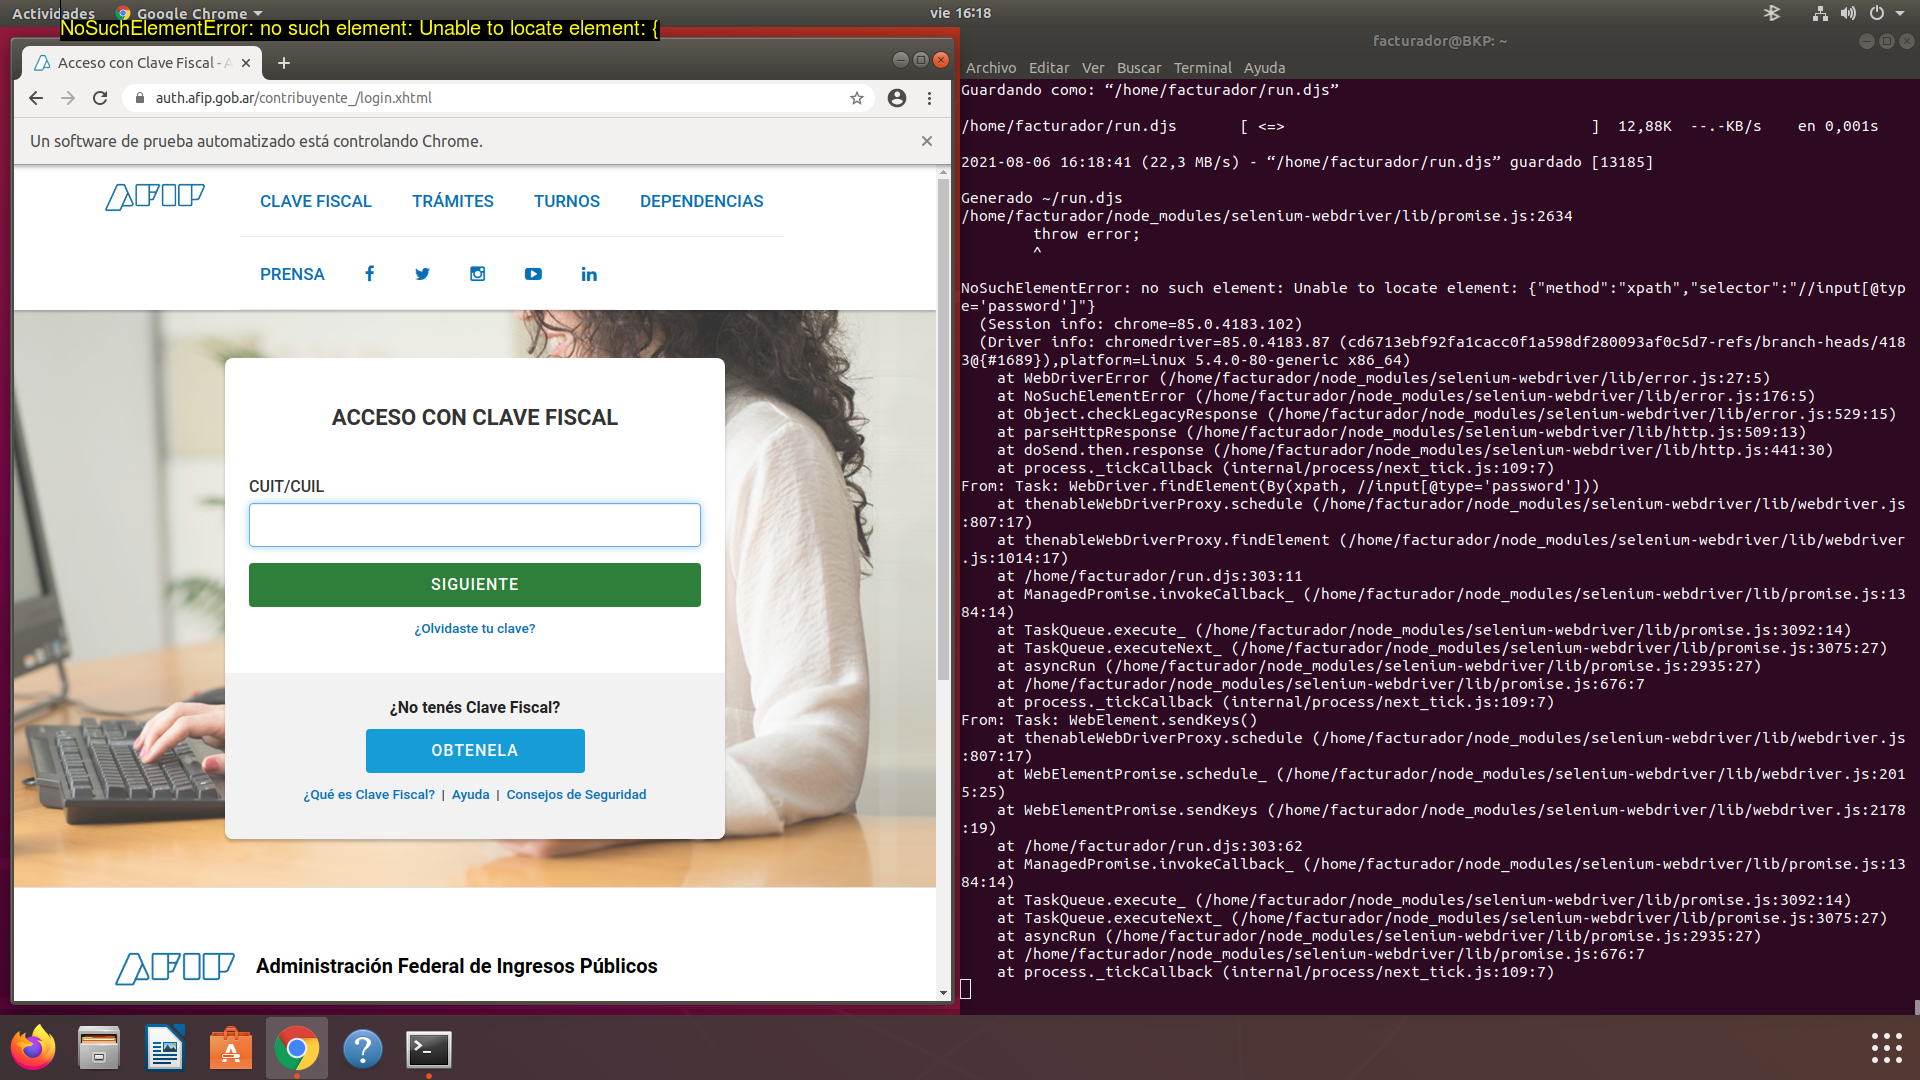Close the Acceso con Clave Fiscal tab
The image size is (1920, 1080).
246,63
